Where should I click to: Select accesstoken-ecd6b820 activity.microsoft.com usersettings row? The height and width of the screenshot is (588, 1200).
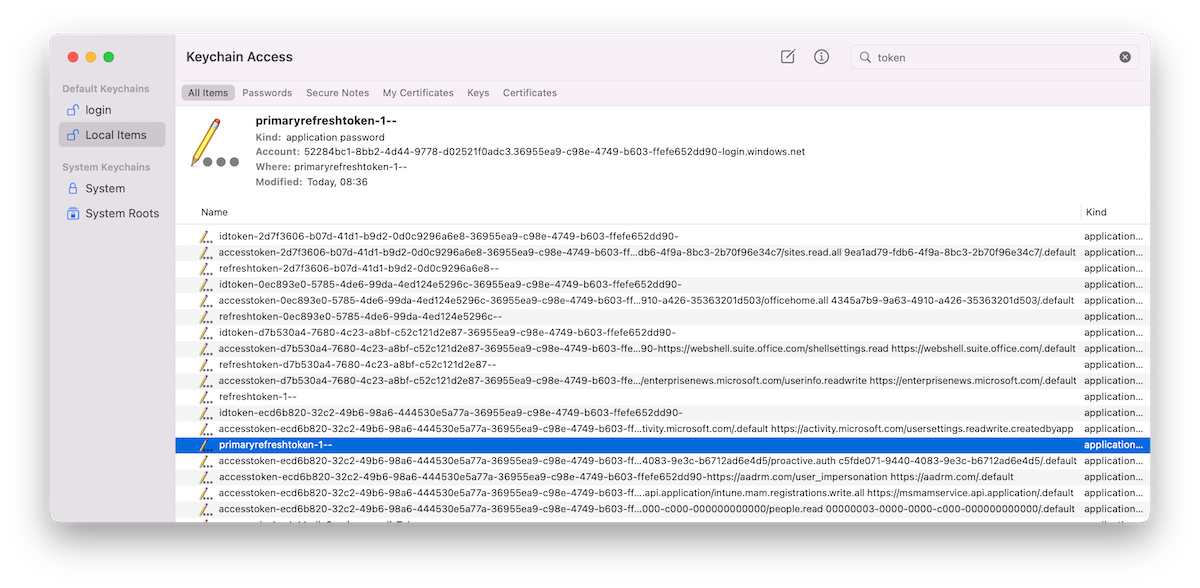coord(662,428)
